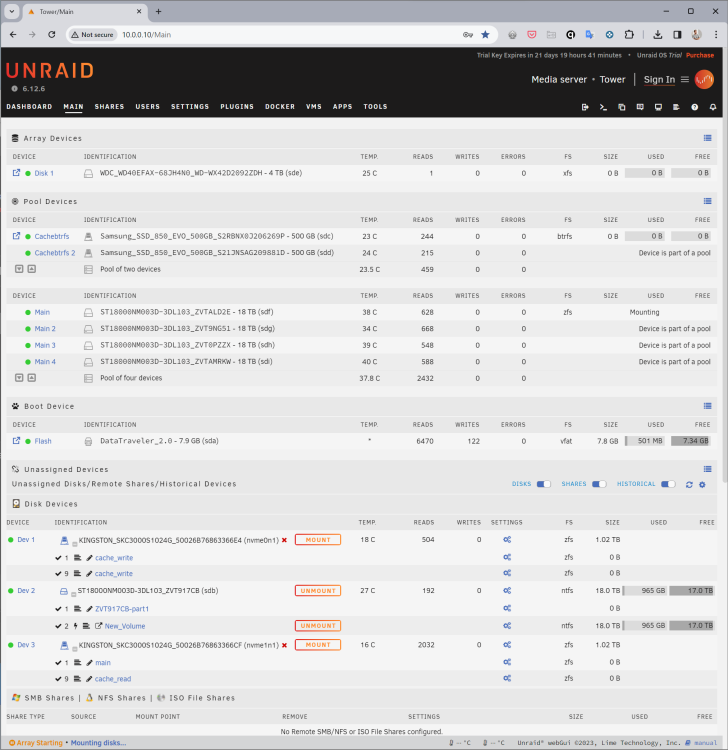The image size is (728, 750).
Task: Expand Main pool up arrow
Action: pos(32,378)
